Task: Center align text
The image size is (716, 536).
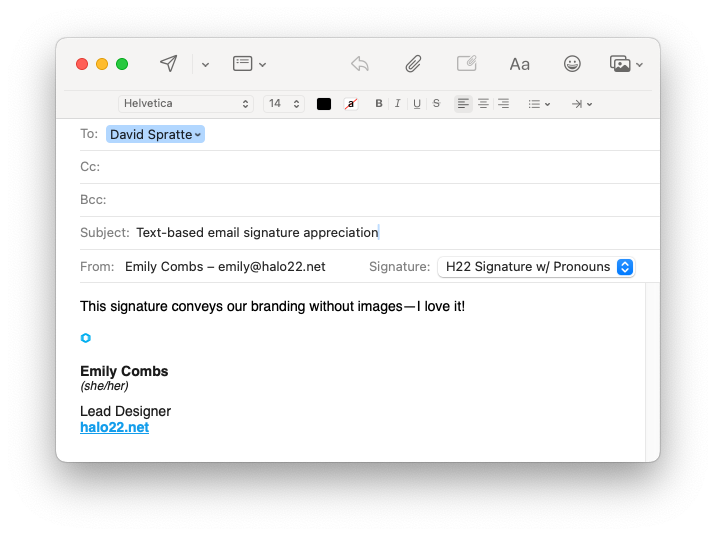Action: [x=483, y=104]
